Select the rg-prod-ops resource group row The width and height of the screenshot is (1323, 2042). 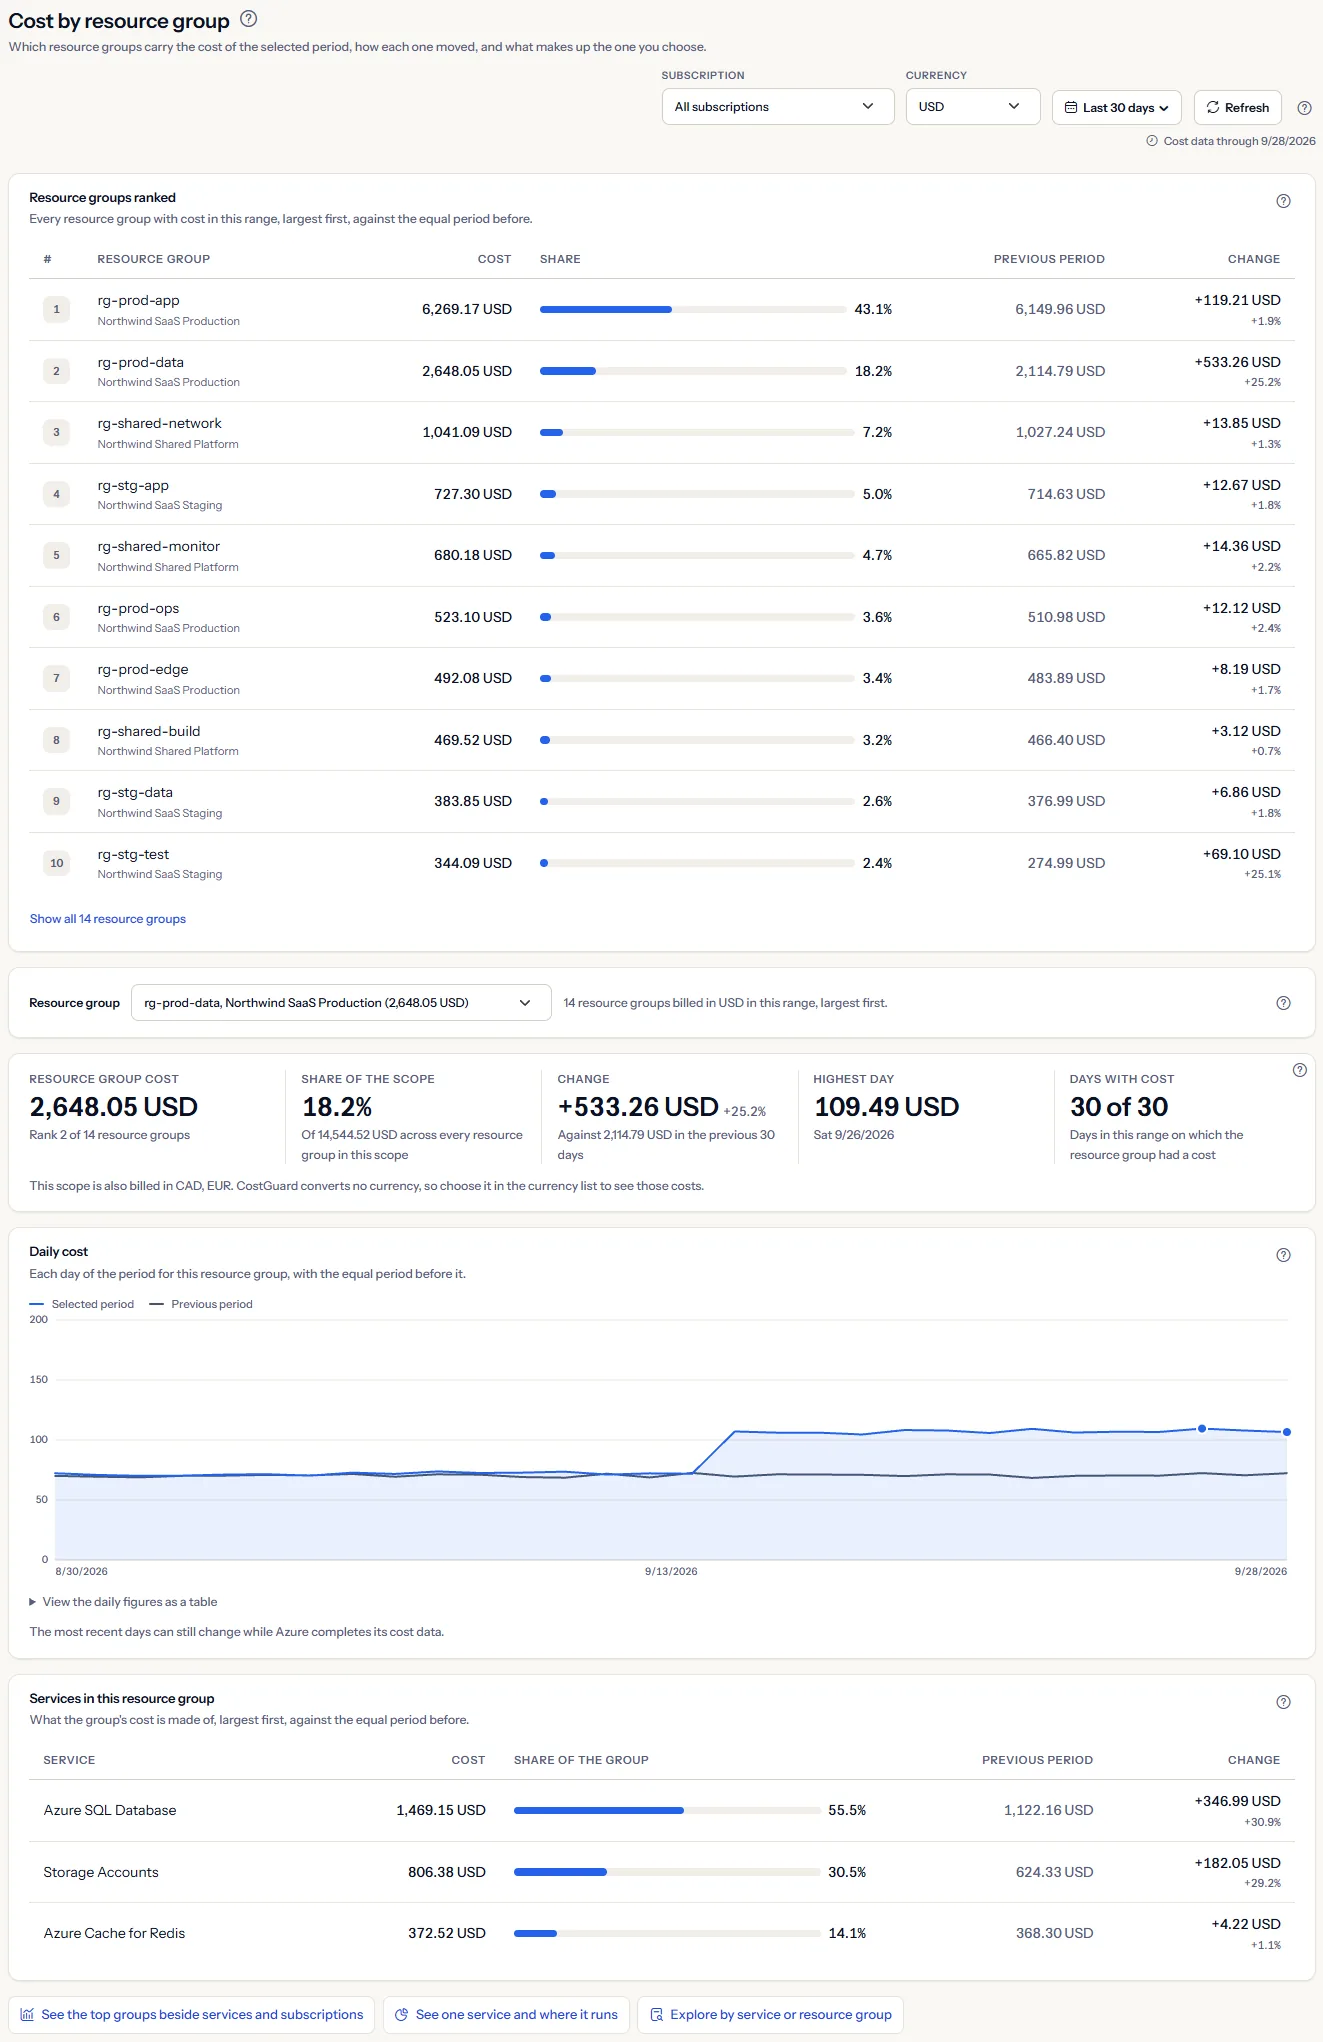pos(662,617)
